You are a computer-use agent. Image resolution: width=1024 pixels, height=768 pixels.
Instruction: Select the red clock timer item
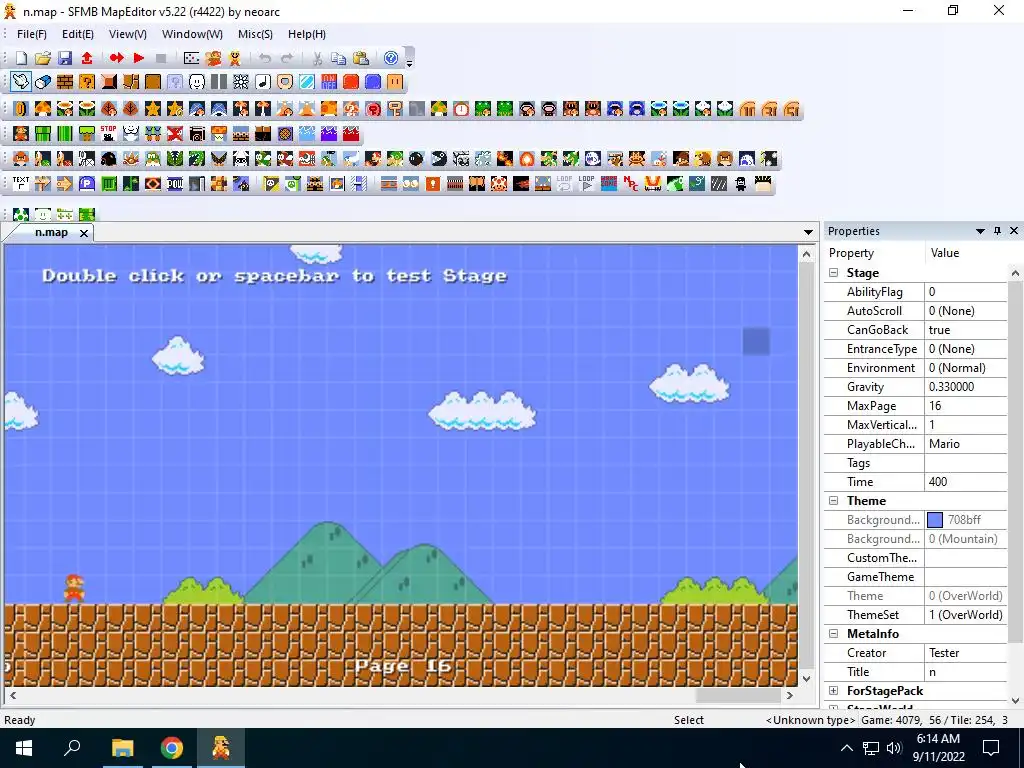pyautogui.click(x=460, y=109)
